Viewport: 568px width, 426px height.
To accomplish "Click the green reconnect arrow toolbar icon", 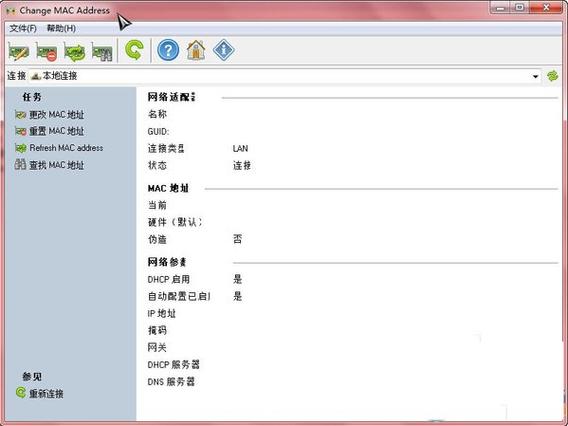I will [134, 50].
